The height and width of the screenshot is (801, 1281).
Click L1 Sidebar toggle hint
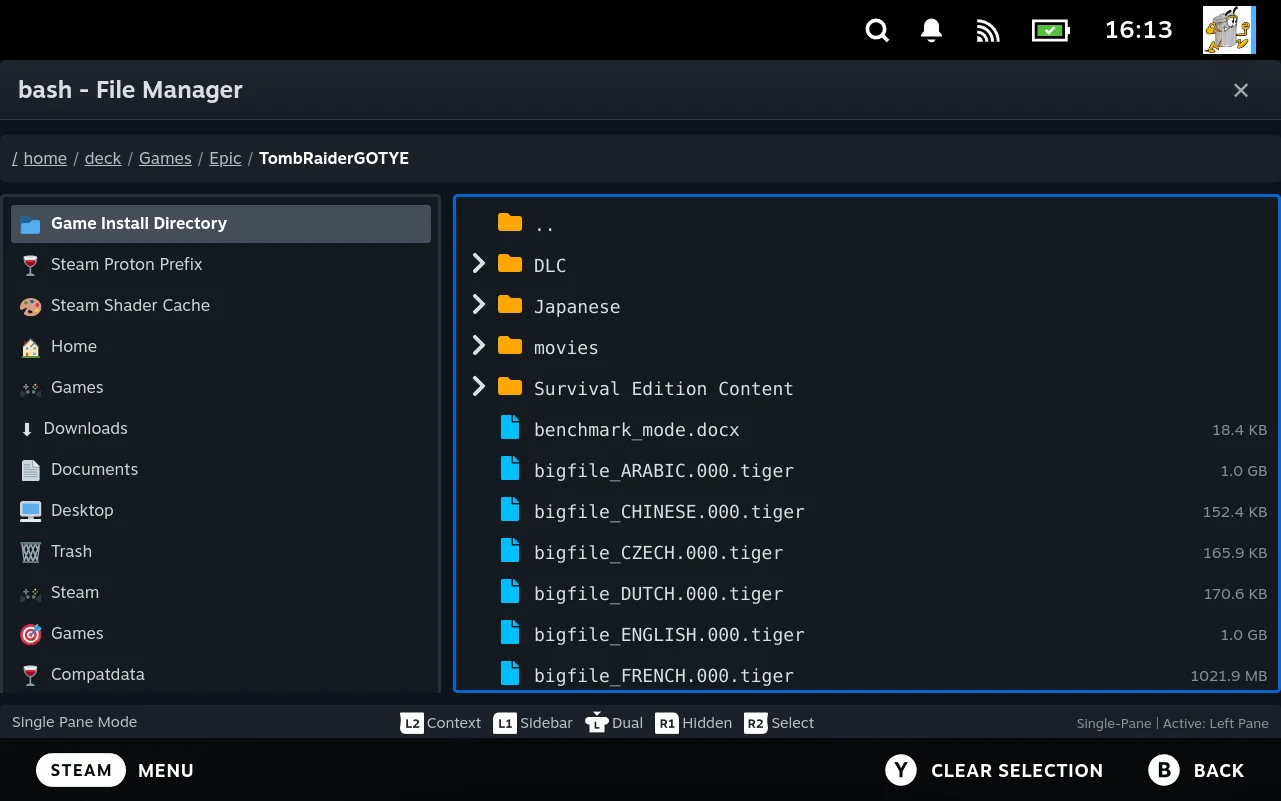pos(533,723)
